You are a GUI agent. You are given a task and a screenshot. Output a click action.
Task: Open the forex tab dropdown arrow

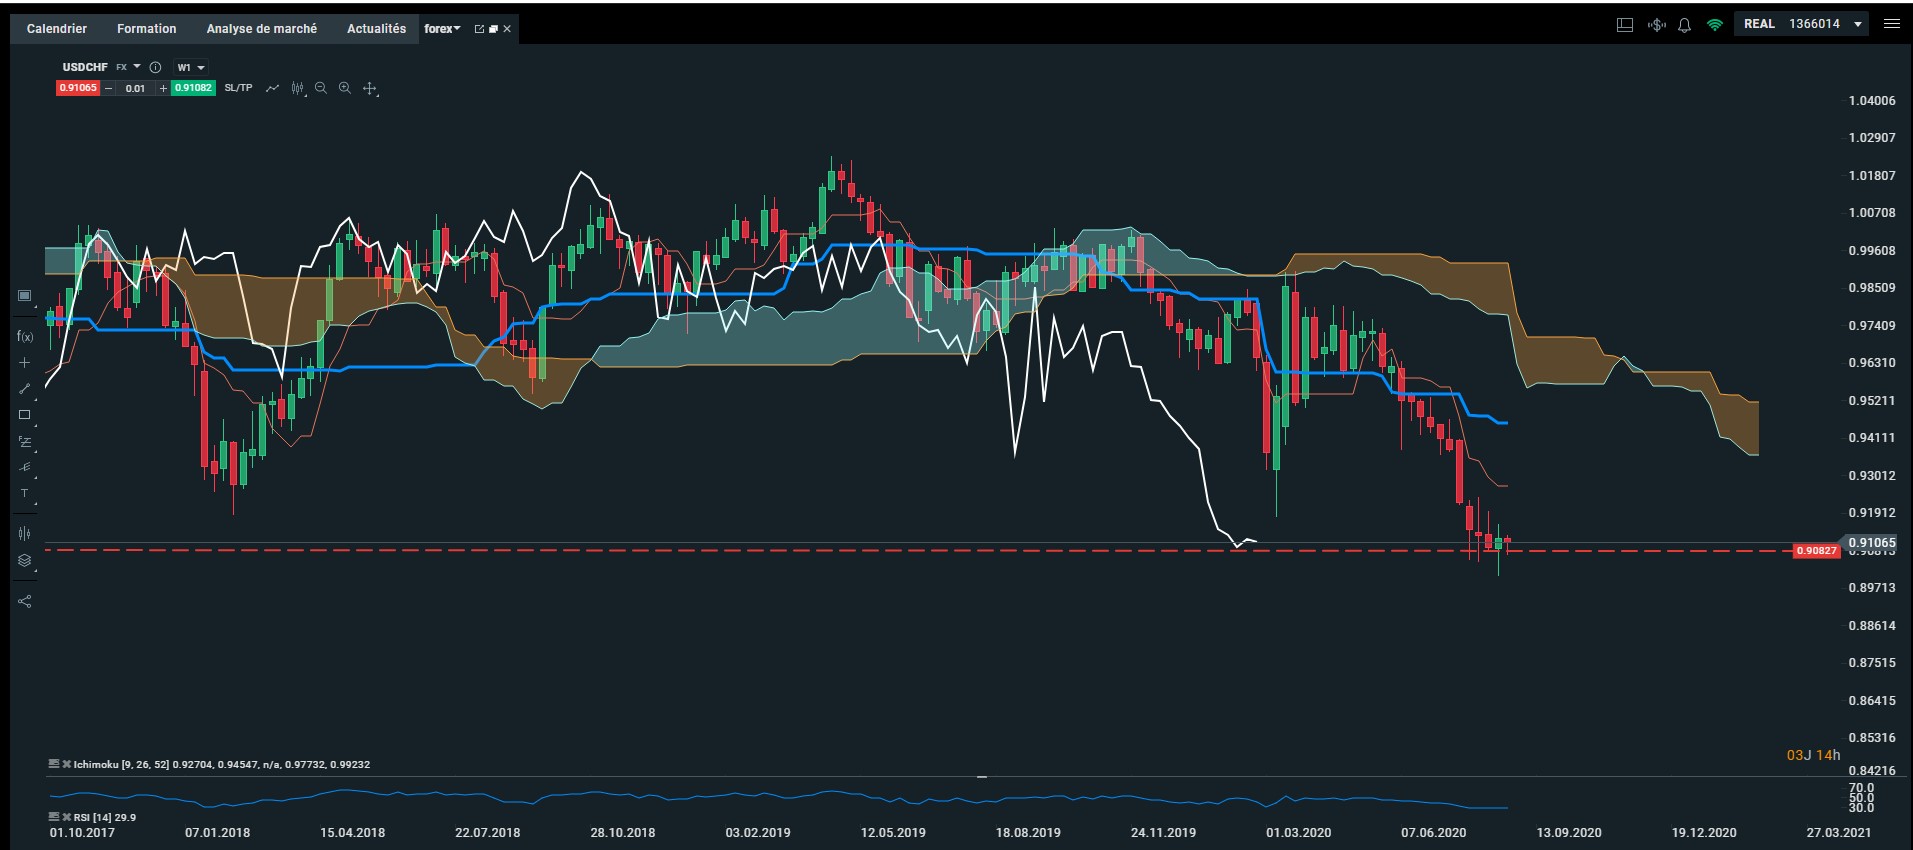(457, 29)
